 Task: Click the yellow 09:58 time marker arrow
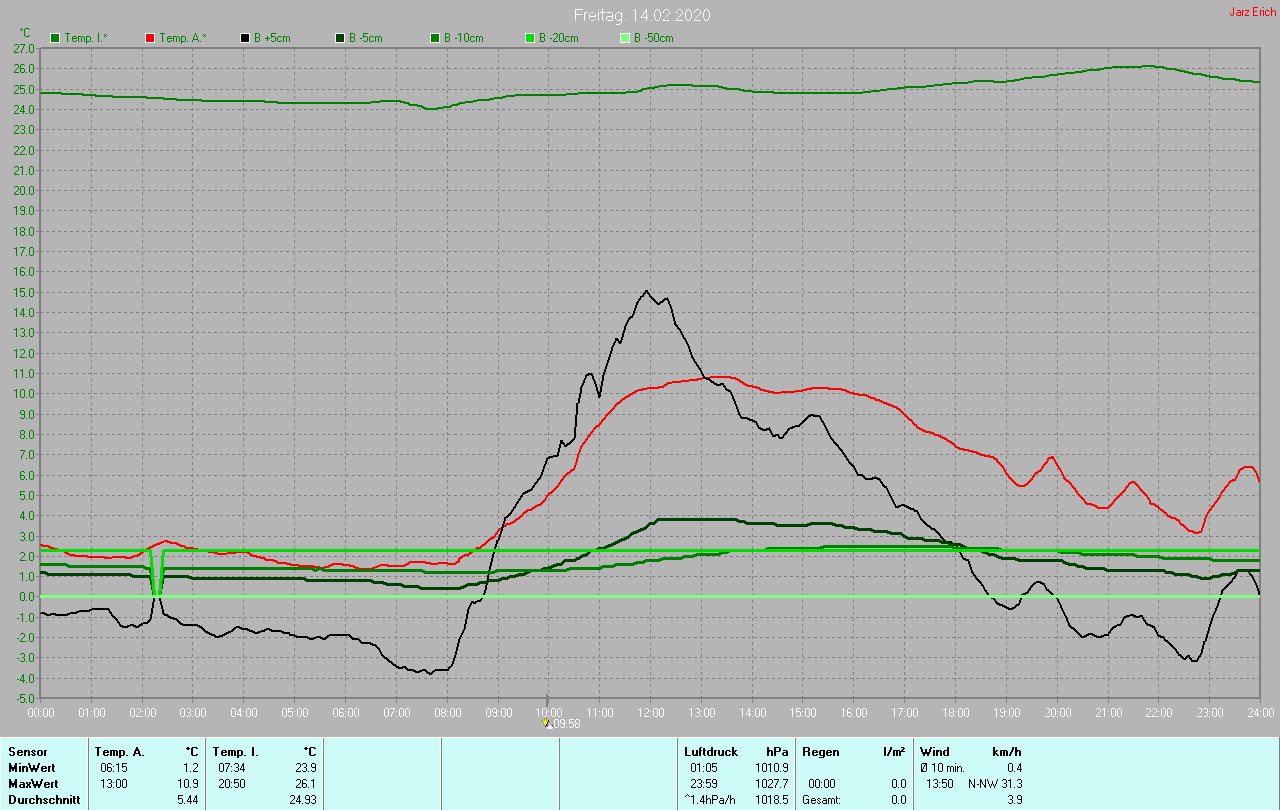click(547, 722)
